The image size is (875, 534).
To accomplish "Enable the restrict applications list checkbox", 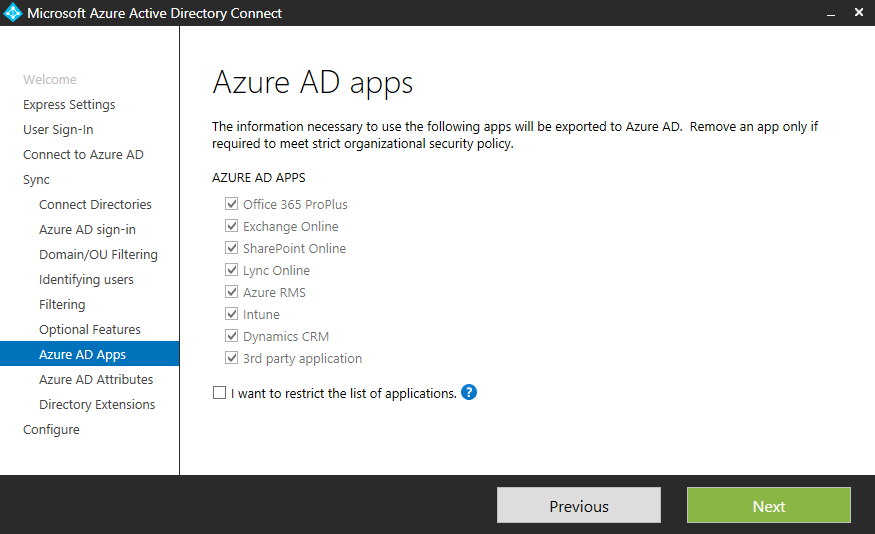I will tap(220, 394).
